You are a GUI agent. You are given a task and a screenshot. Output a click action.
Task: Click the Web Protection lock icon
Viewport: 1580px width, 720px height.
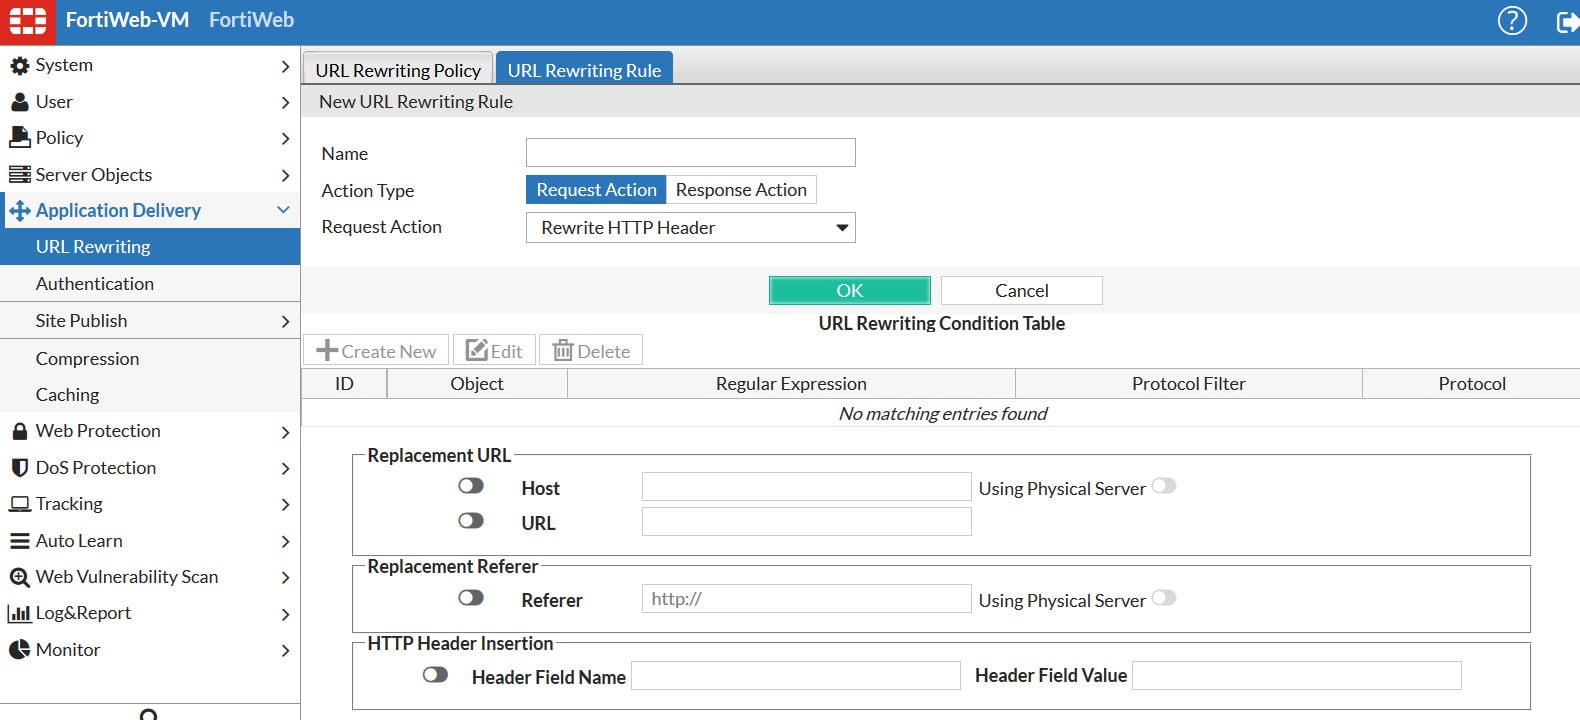19,432
